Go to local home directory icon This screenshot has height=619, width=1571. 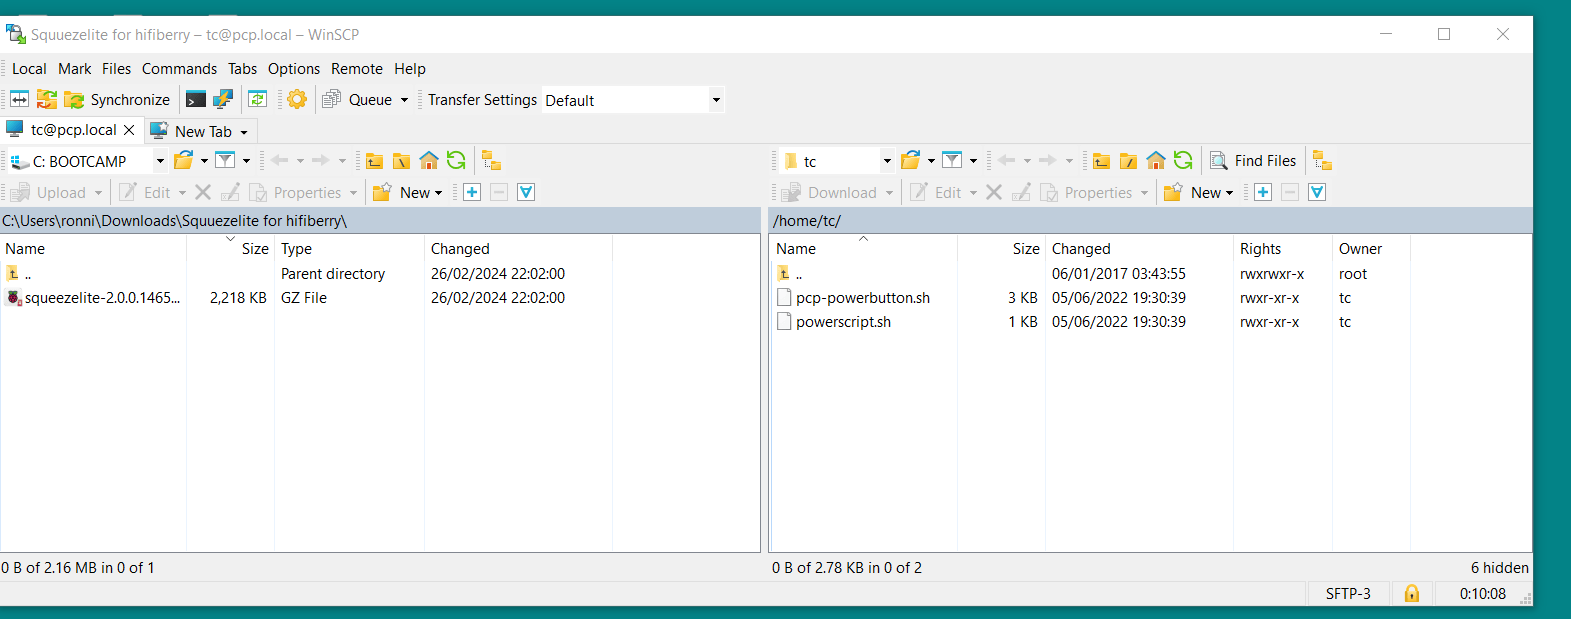click(429, 161)
